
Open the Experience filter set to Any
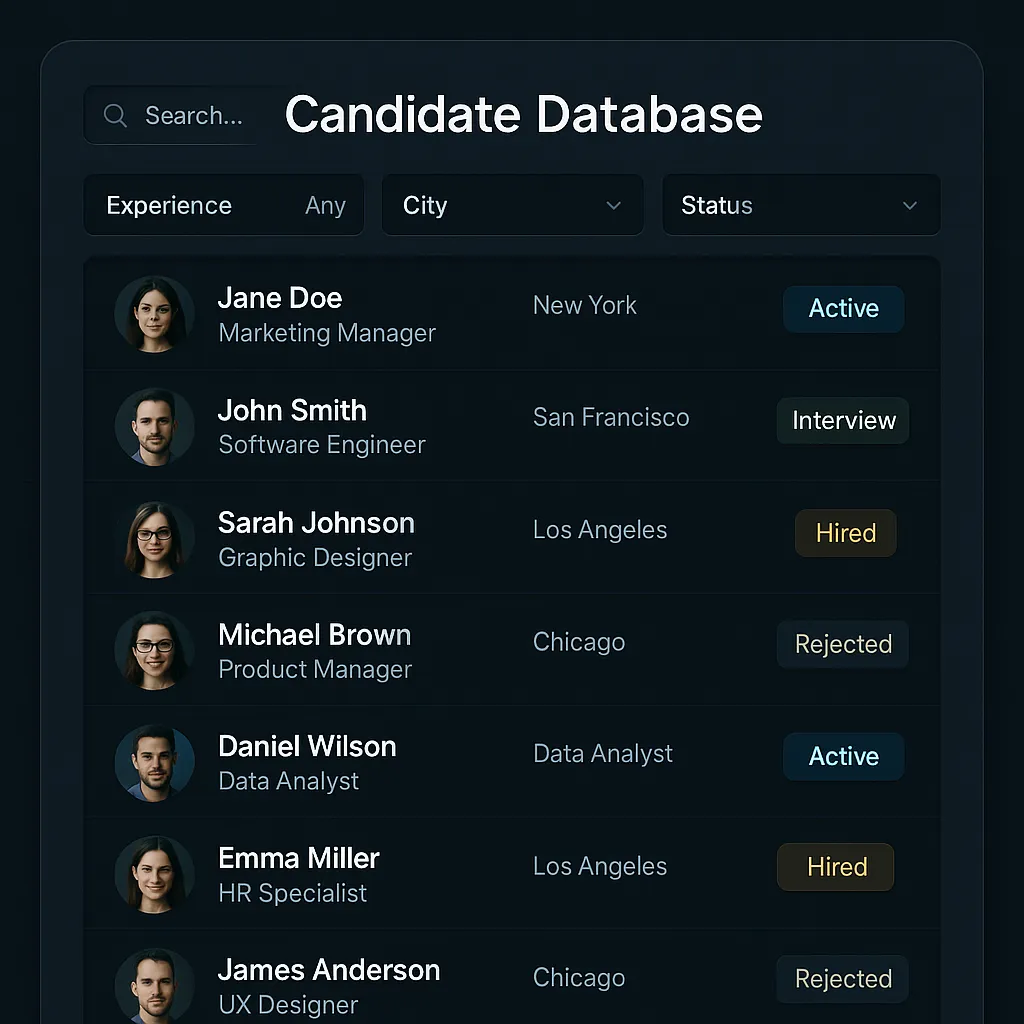(224, 205)
